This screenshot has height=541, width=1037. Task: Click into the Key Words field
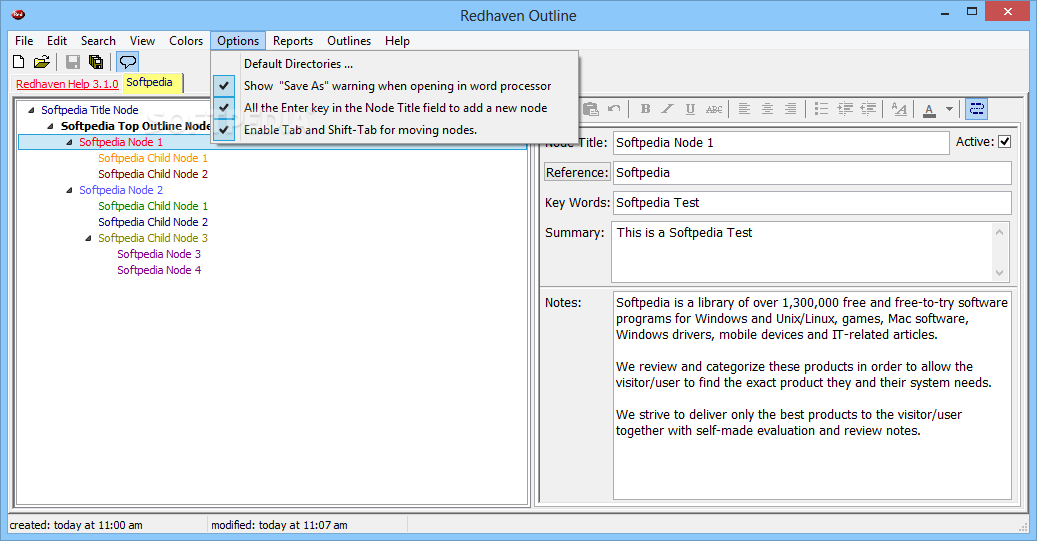coord(812,203)
